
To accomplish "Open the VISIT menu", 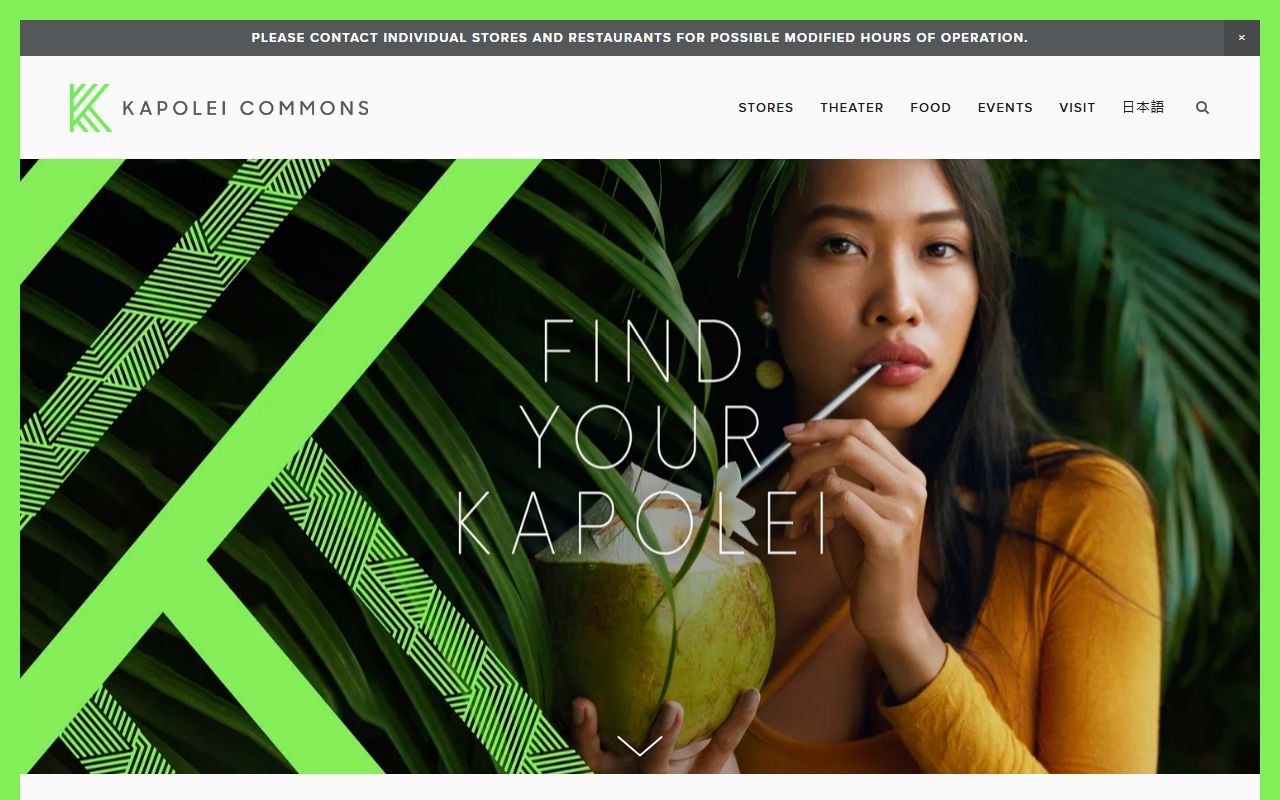I will tap(1077, 108).
